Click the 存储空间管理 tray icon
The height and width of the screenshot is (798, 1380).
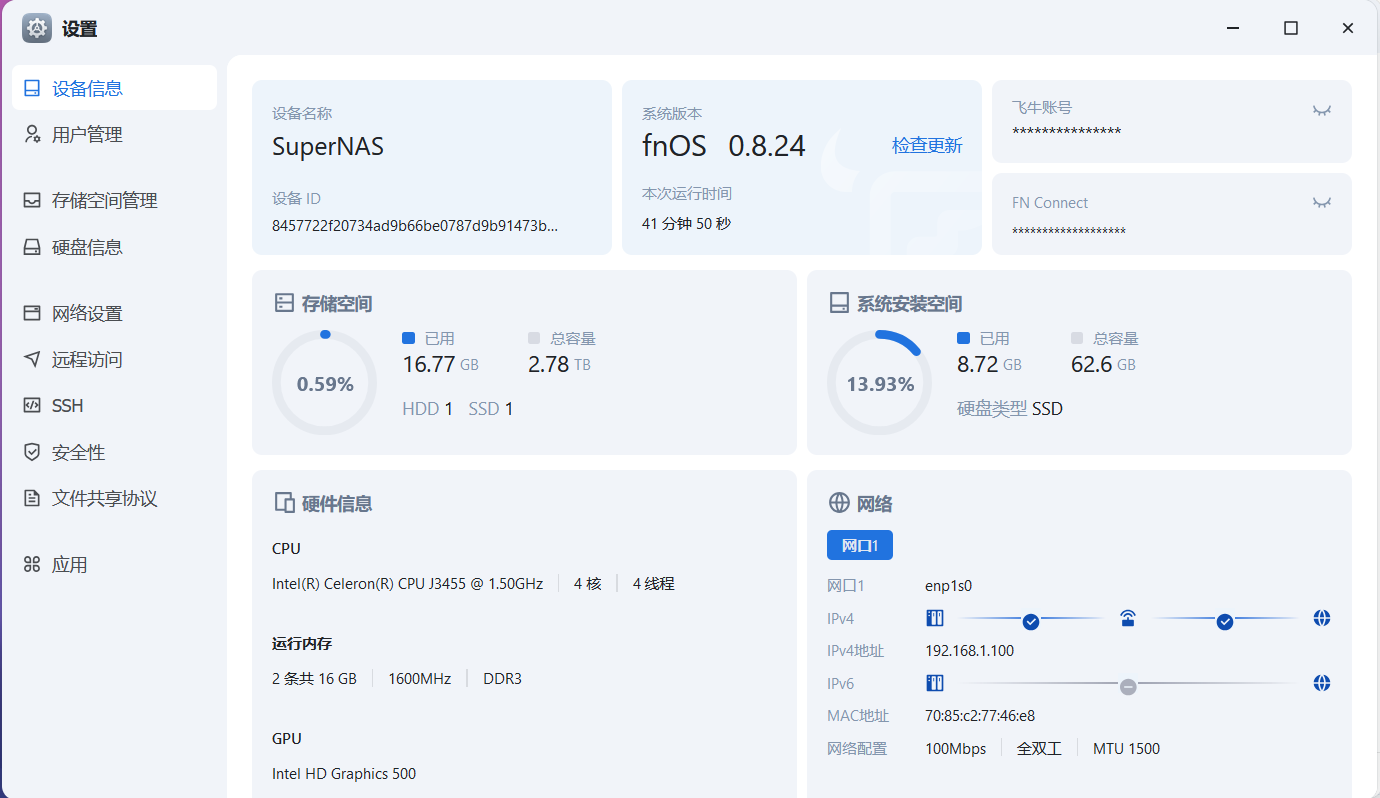point(32,200)
